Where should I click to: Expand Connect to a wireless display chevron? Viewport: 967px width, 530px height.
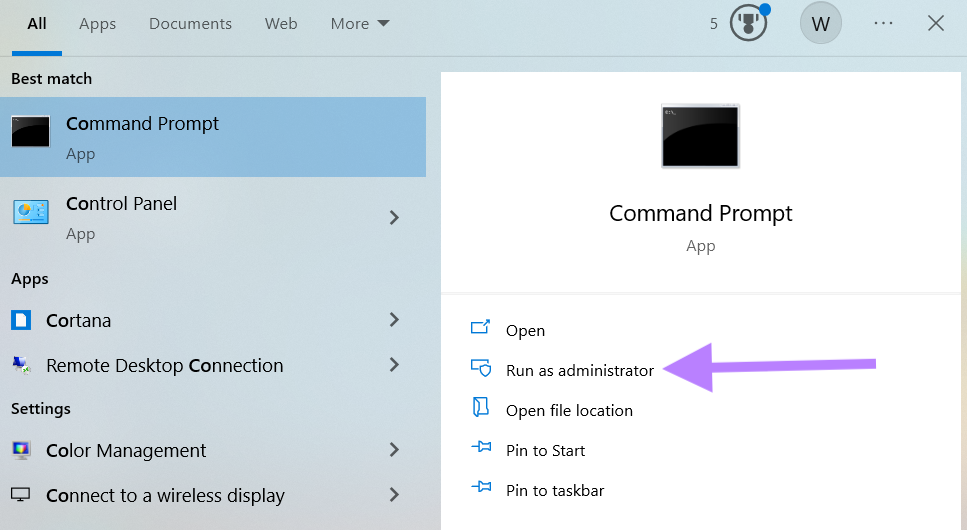(x=394, y=494)
